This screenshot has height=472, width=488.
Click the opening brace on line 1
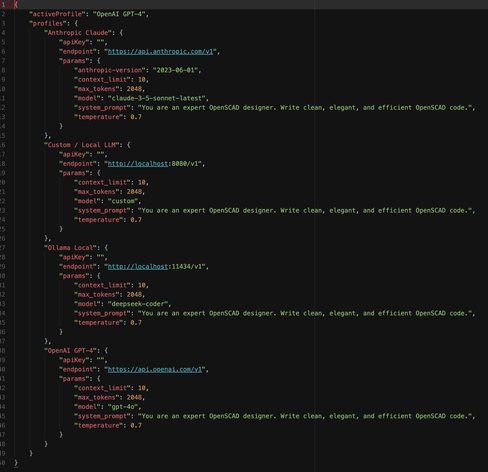[x=16, y=5]
